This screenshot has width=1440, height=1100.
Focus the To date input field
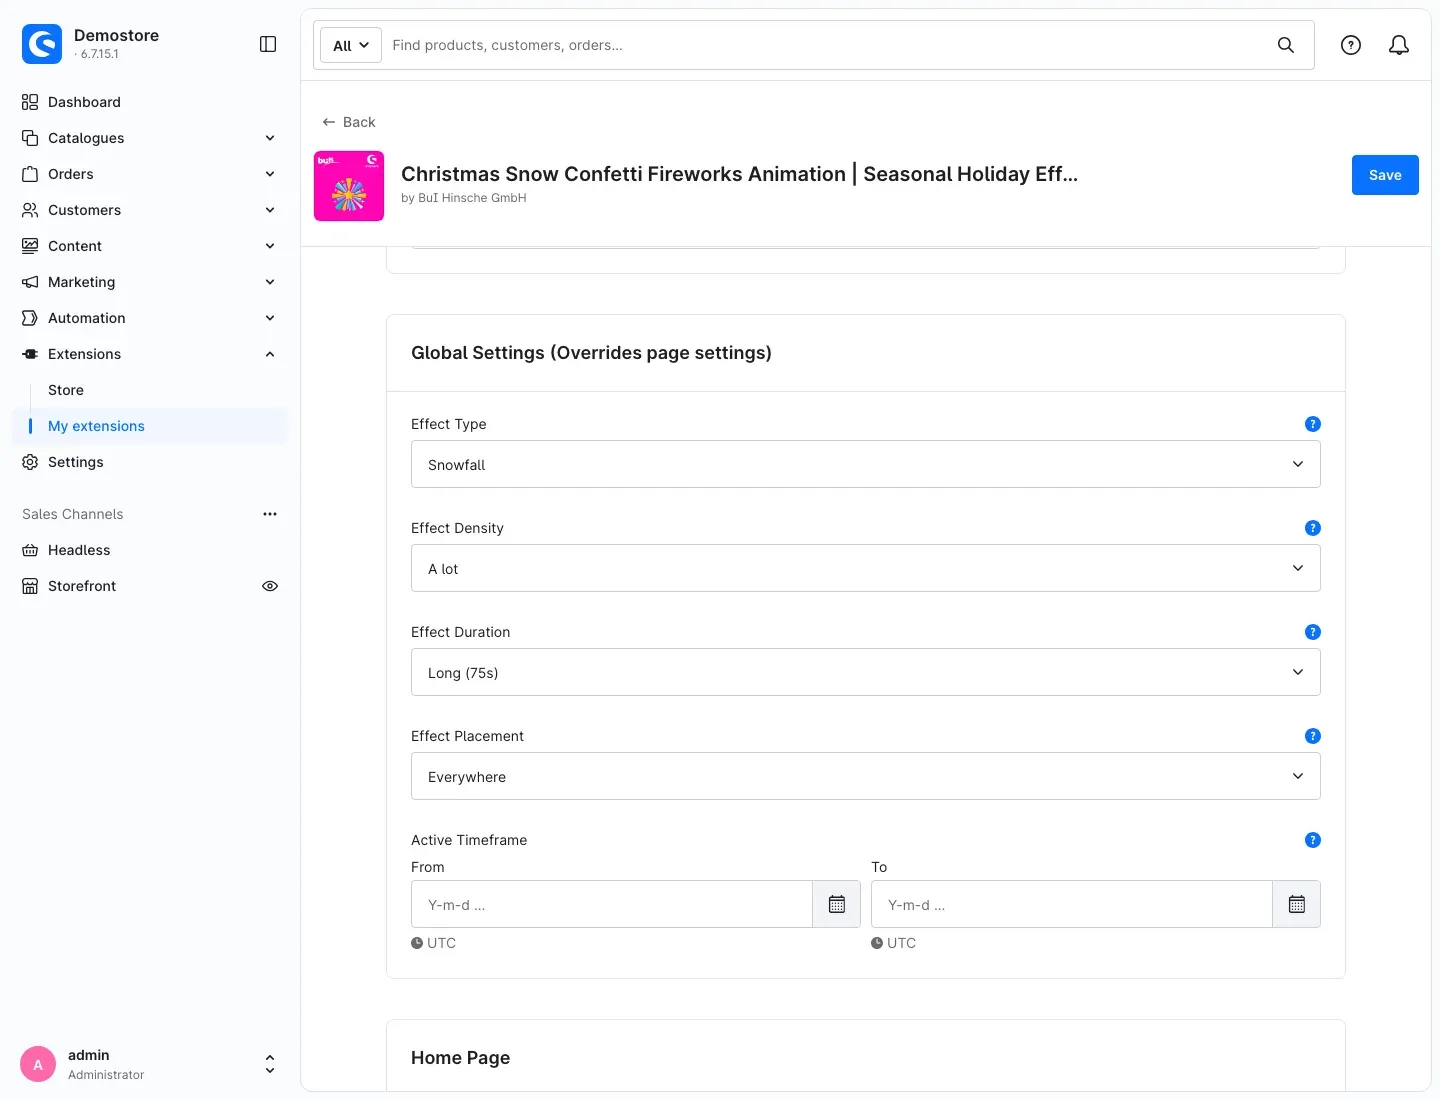1072,904
